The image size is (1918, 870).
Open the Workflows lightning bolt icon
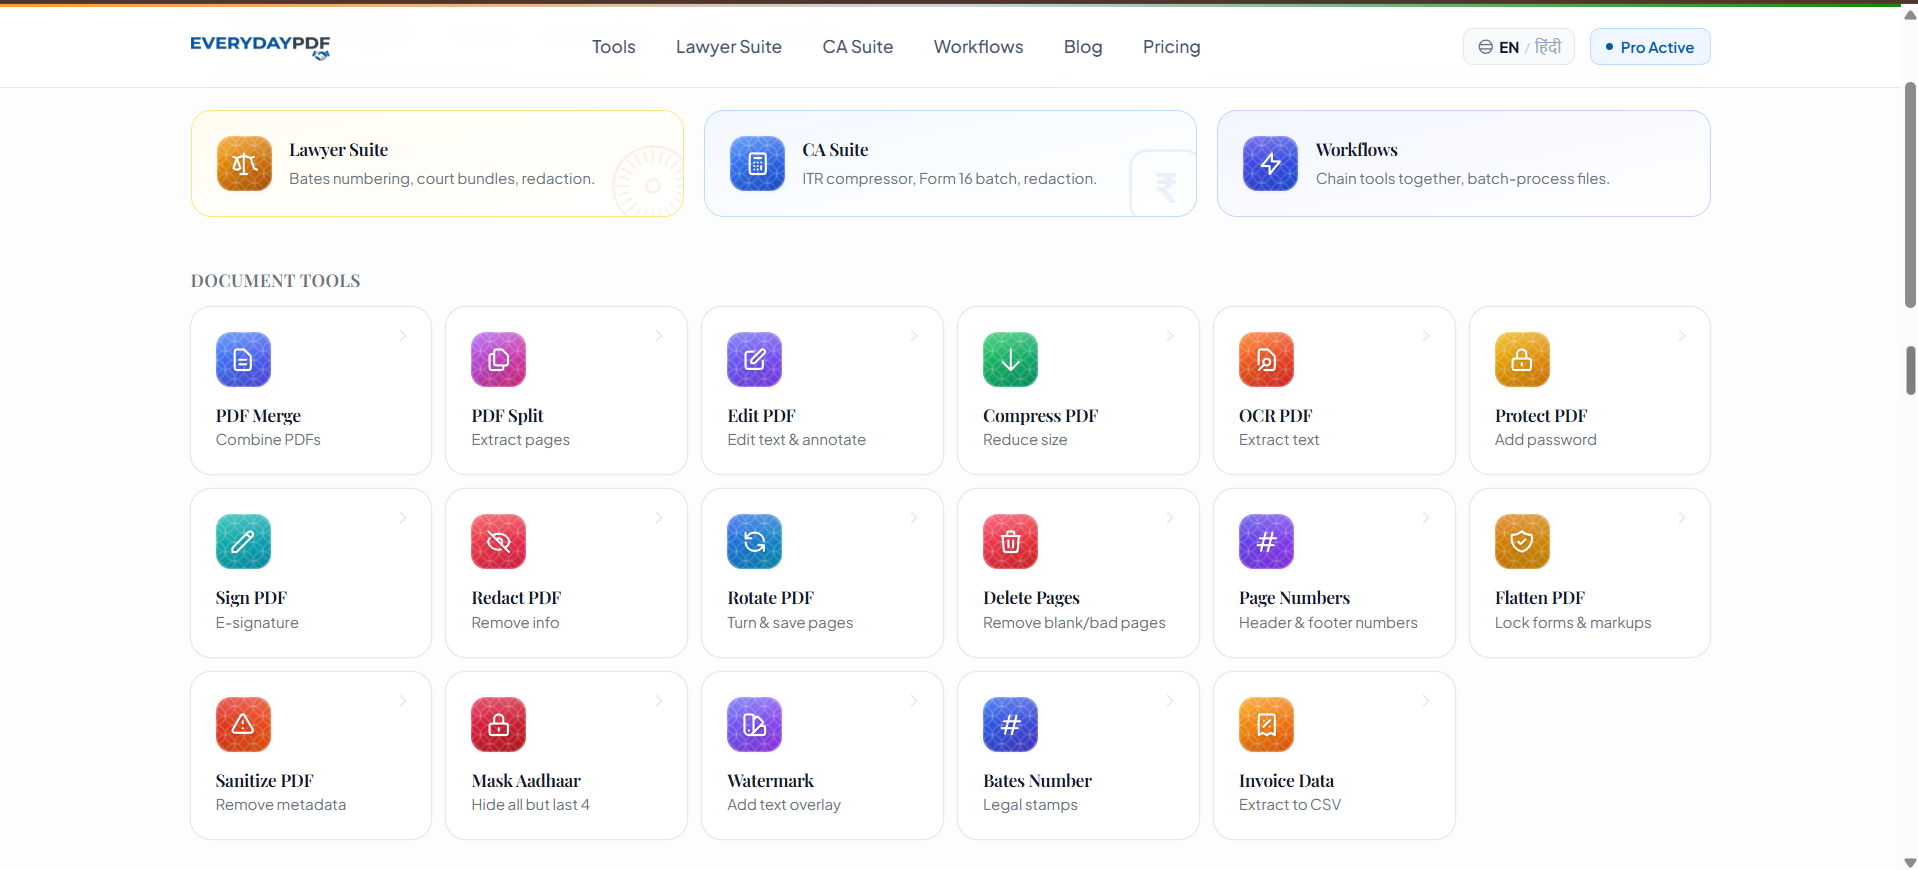[1270, 164]
